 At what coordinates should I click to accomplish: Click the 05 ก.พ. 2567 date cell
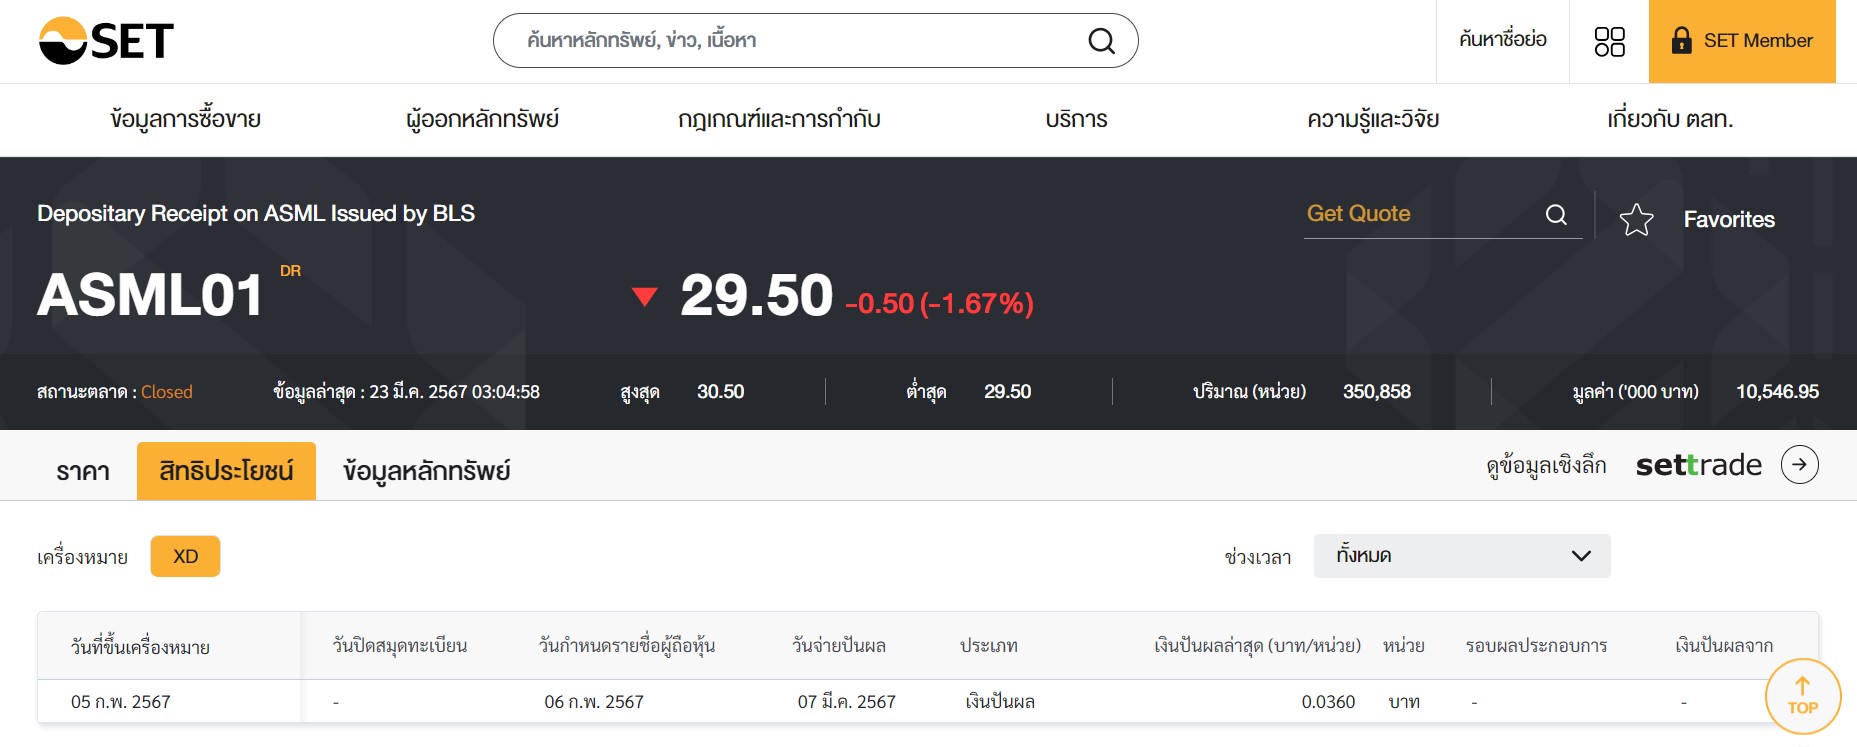121,702
